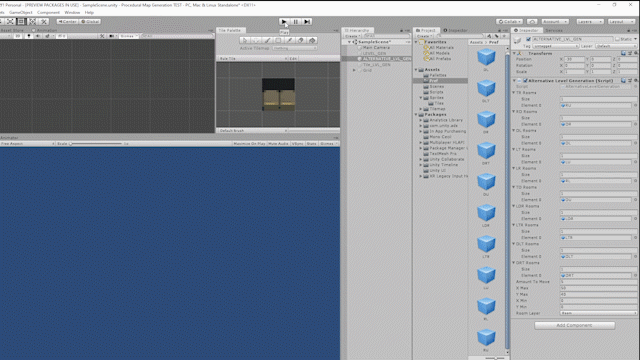The height and width of the screenshot is (360, 640).
Task: Click the Project asset list scrollbar
Action: (507, 201)
